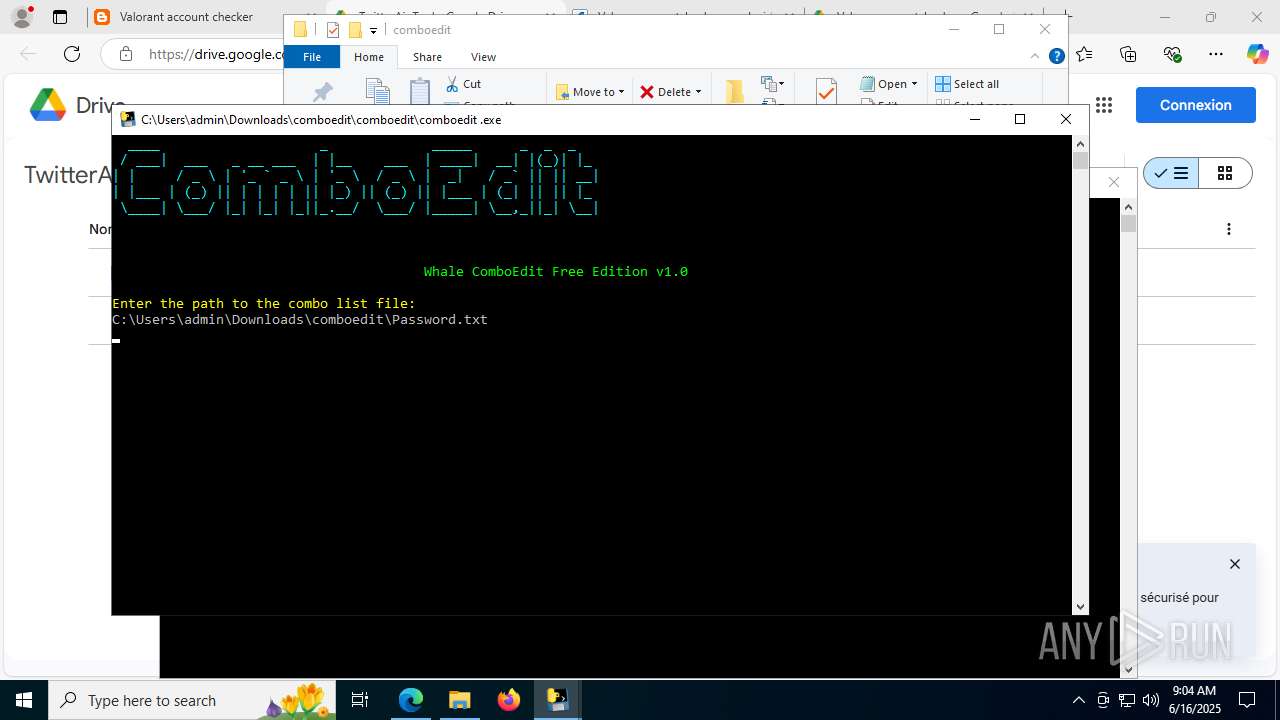Viewport: 1280px width, 720px height.
Task: Open comboedit console window system menu icon
Action: click(x=128, y=119)
